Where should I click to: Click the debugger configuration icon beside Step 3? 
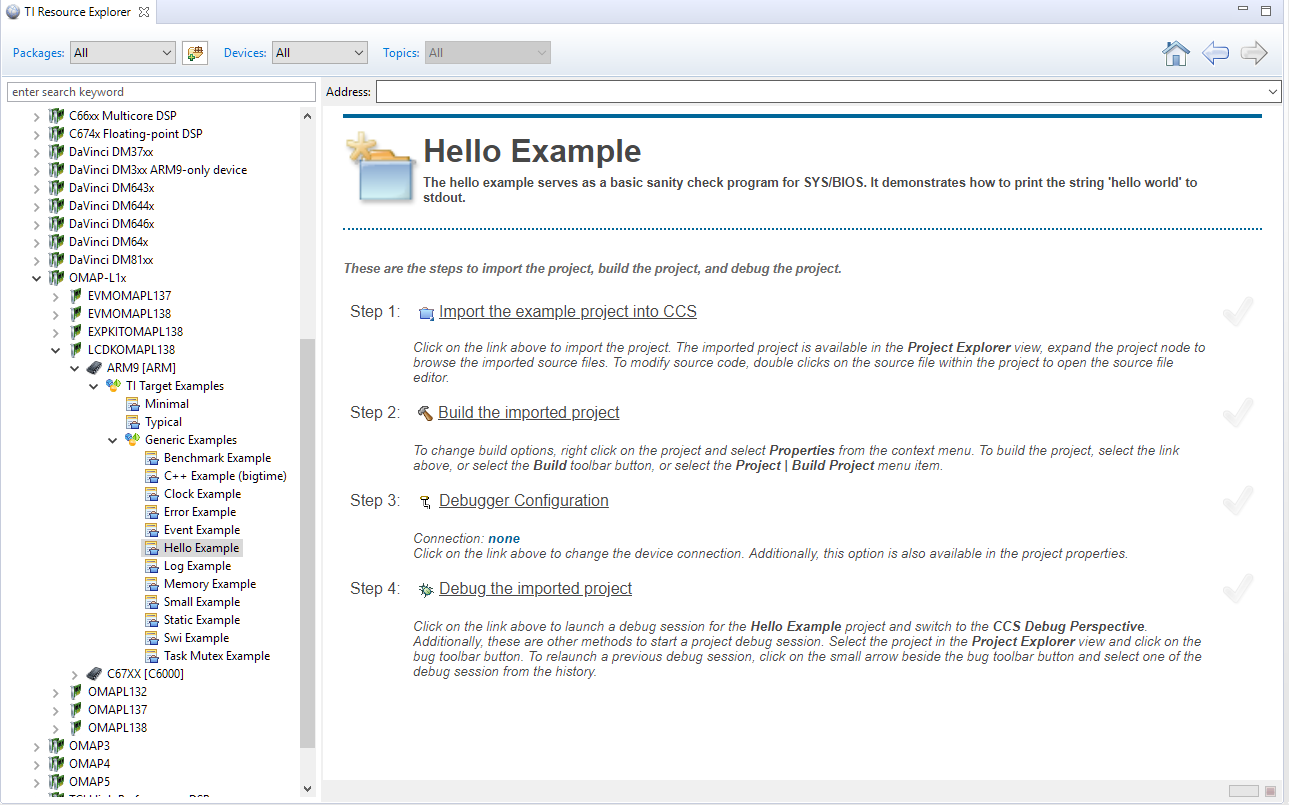coord(424,500)
